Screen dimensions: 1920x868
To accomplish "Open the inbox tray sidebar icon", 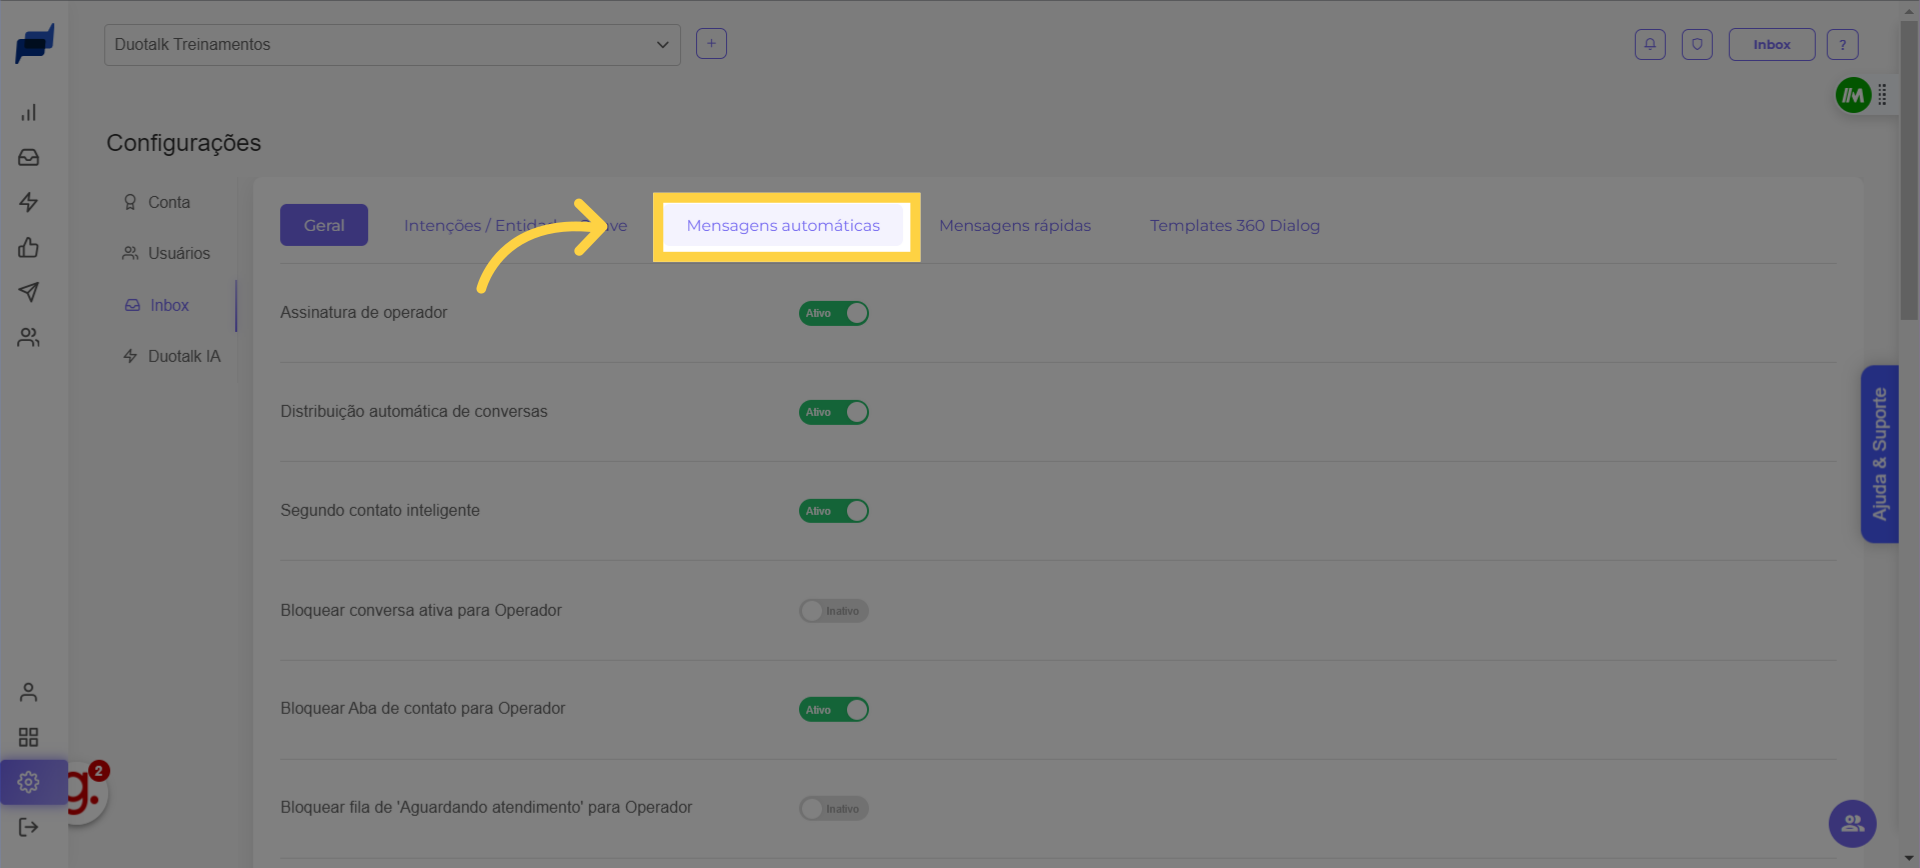I will [x=28, y=158].
